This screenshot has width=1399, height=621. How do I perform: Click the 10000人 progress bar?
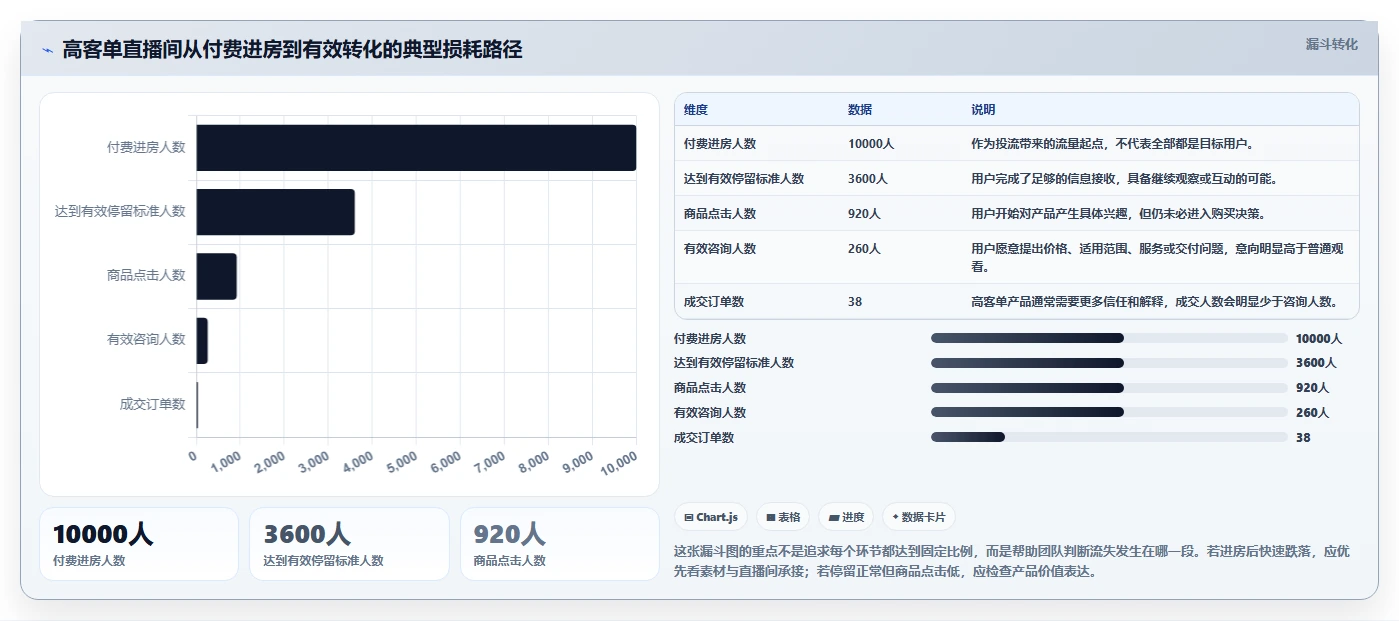click(x=1109, y=338)
